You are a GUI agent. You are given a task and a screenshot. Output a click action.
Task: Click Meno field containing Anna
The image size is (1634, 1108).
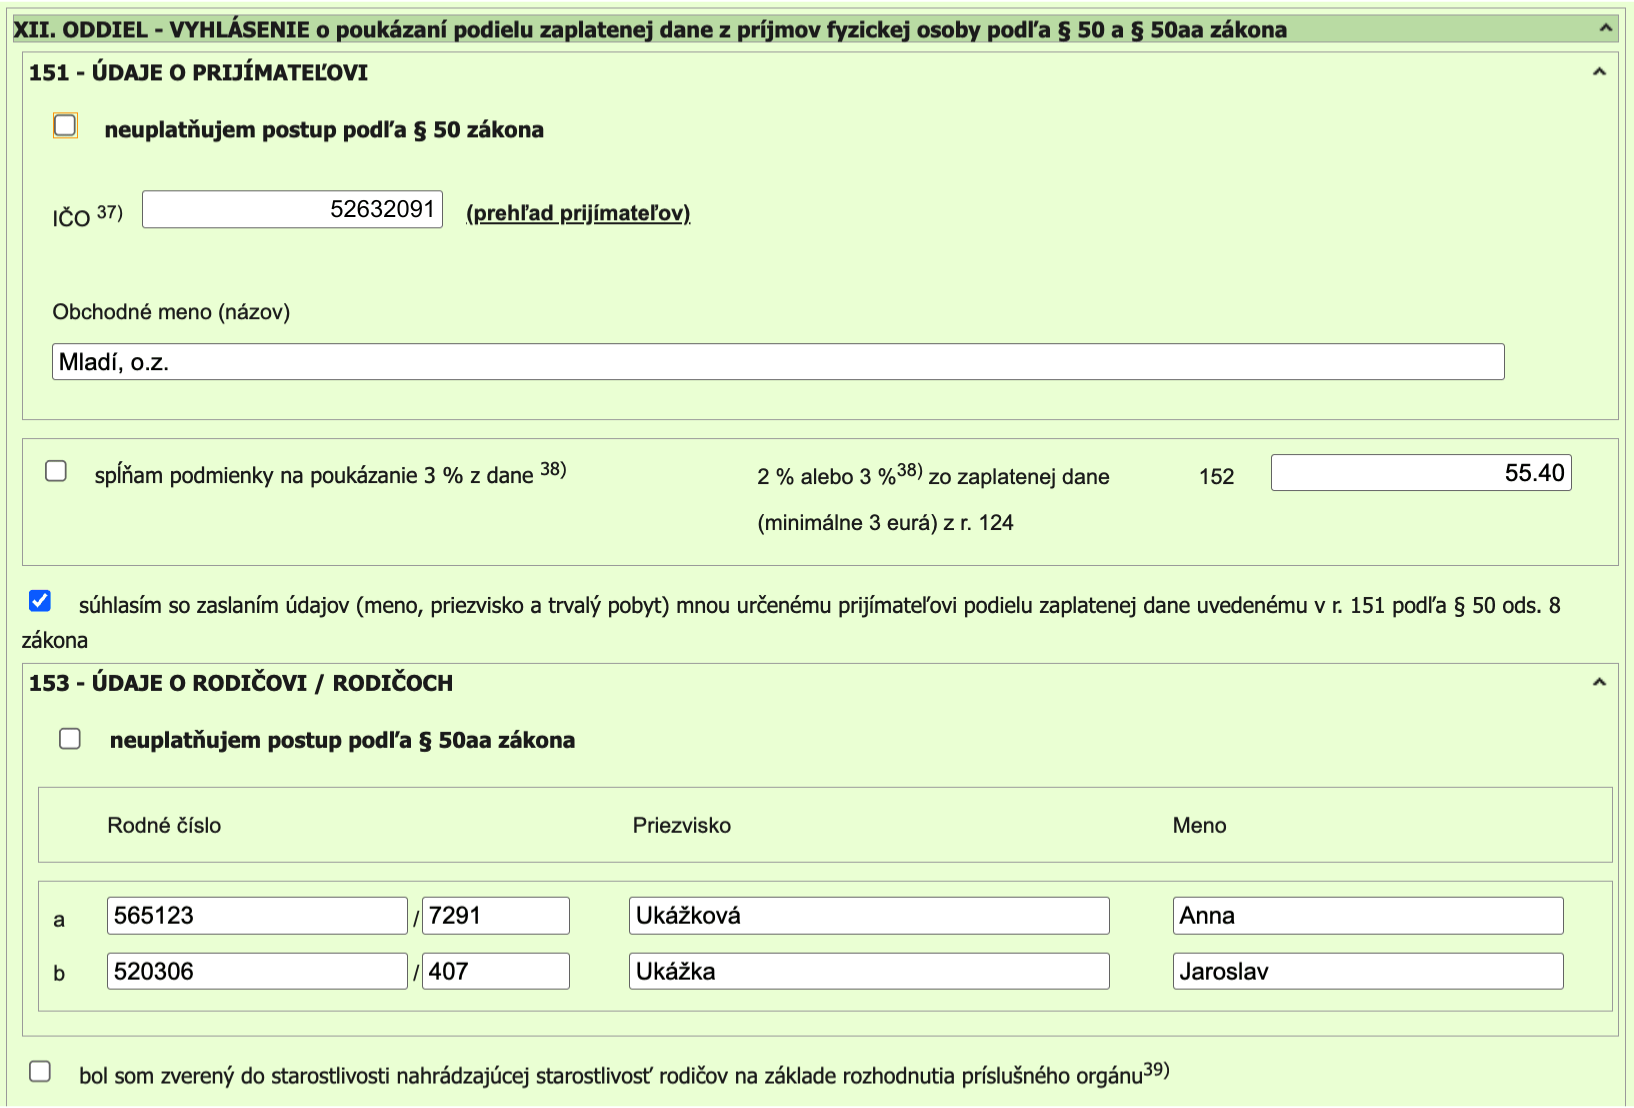pos(1368,916)
